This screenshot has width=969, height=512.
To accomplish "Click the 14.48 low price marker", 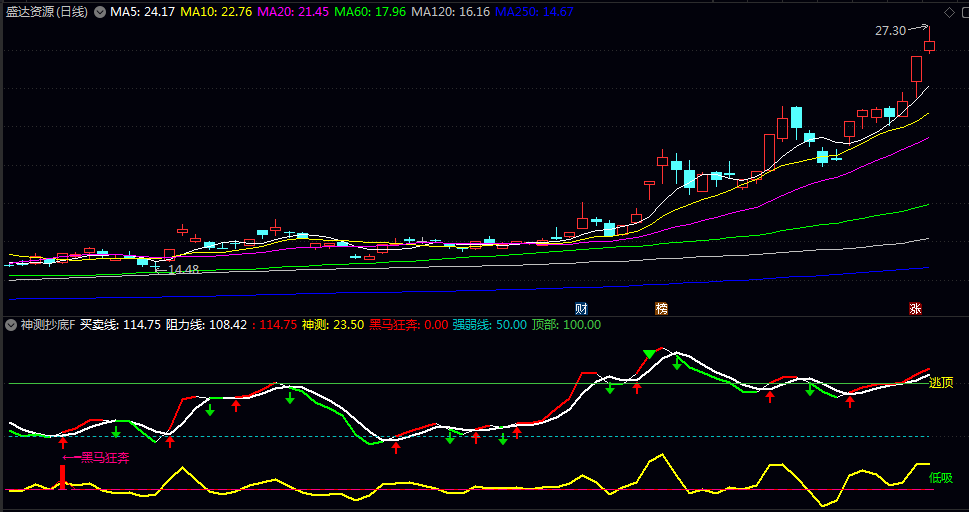I will (182, 270).
